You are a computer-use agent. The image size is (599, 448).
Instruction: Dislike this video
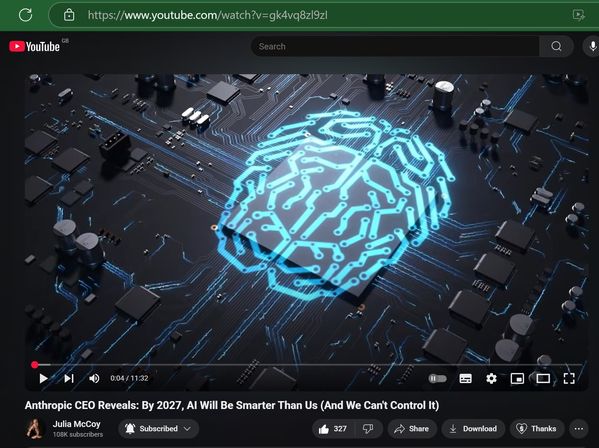tap(368, 429)
